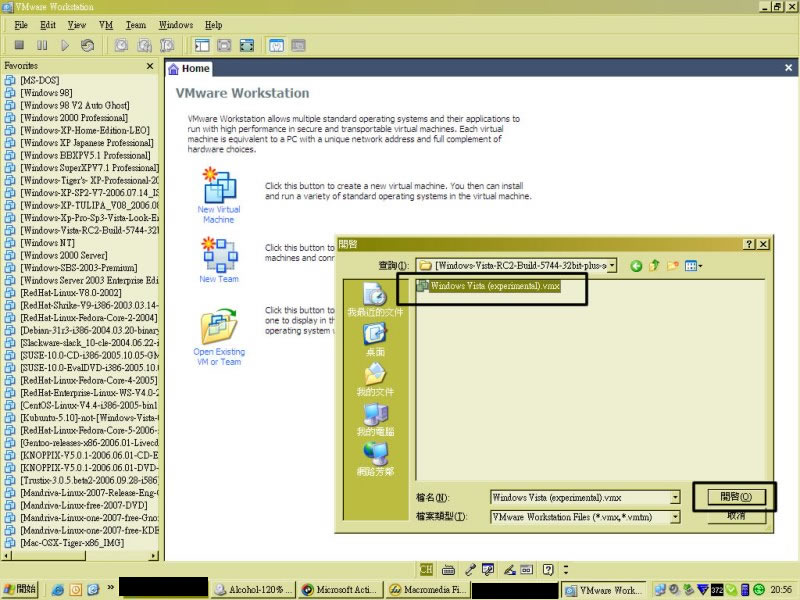Open the Edit menu
Screen dimensions: 800x600
(x=47, y=25)
